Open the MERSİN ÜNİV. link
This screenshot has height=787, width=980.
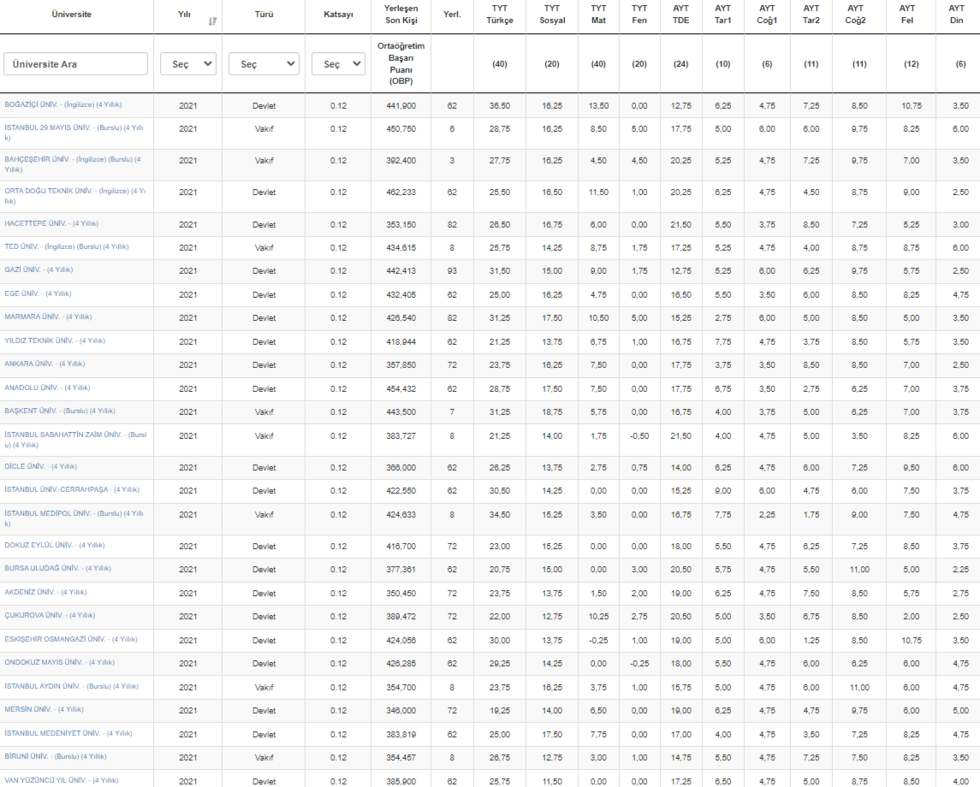point(44,709)
